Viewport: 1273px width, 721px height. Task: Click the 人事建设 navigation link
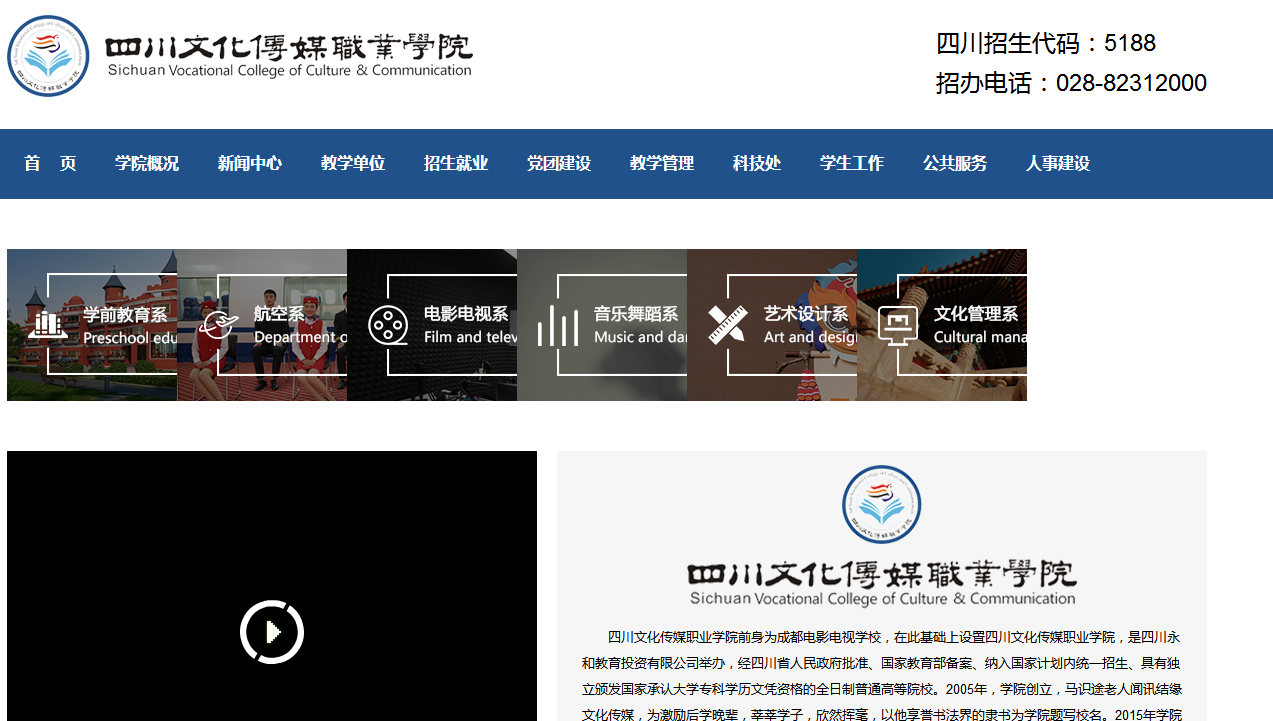[x=1058, y=164]
